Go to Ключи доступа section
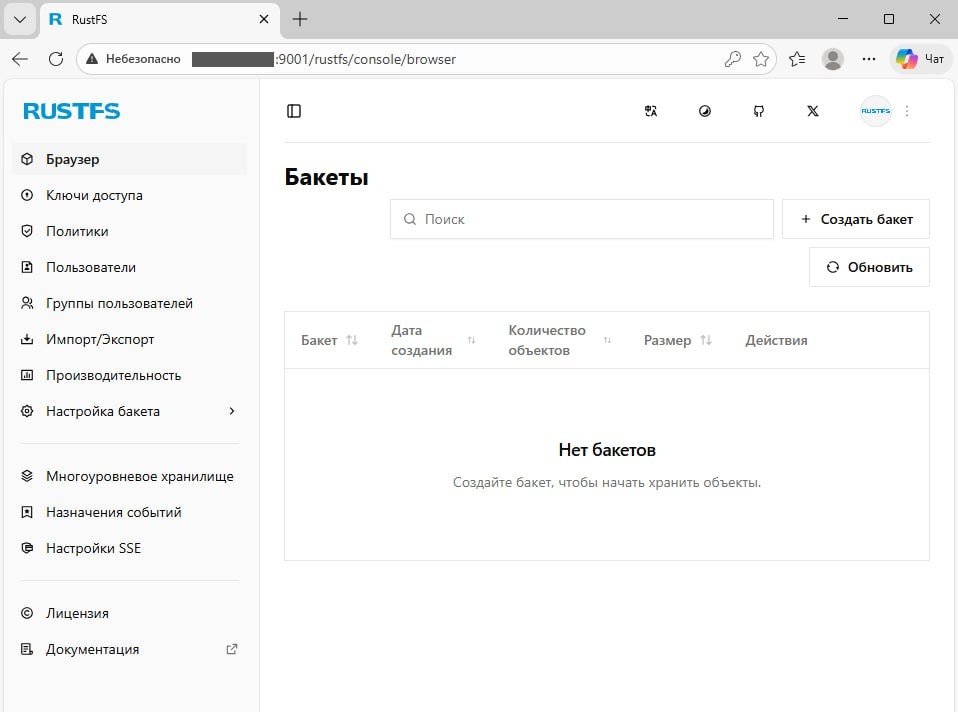The height and width of the screenshot is (712, 958). pyautogui.click(x=130, y=195)
